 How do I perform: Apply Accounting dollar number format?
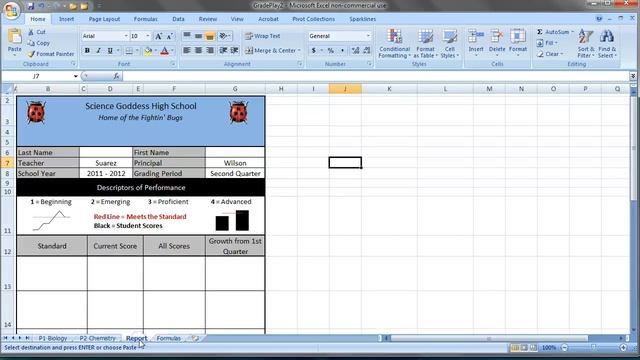[x=313, y=51]
